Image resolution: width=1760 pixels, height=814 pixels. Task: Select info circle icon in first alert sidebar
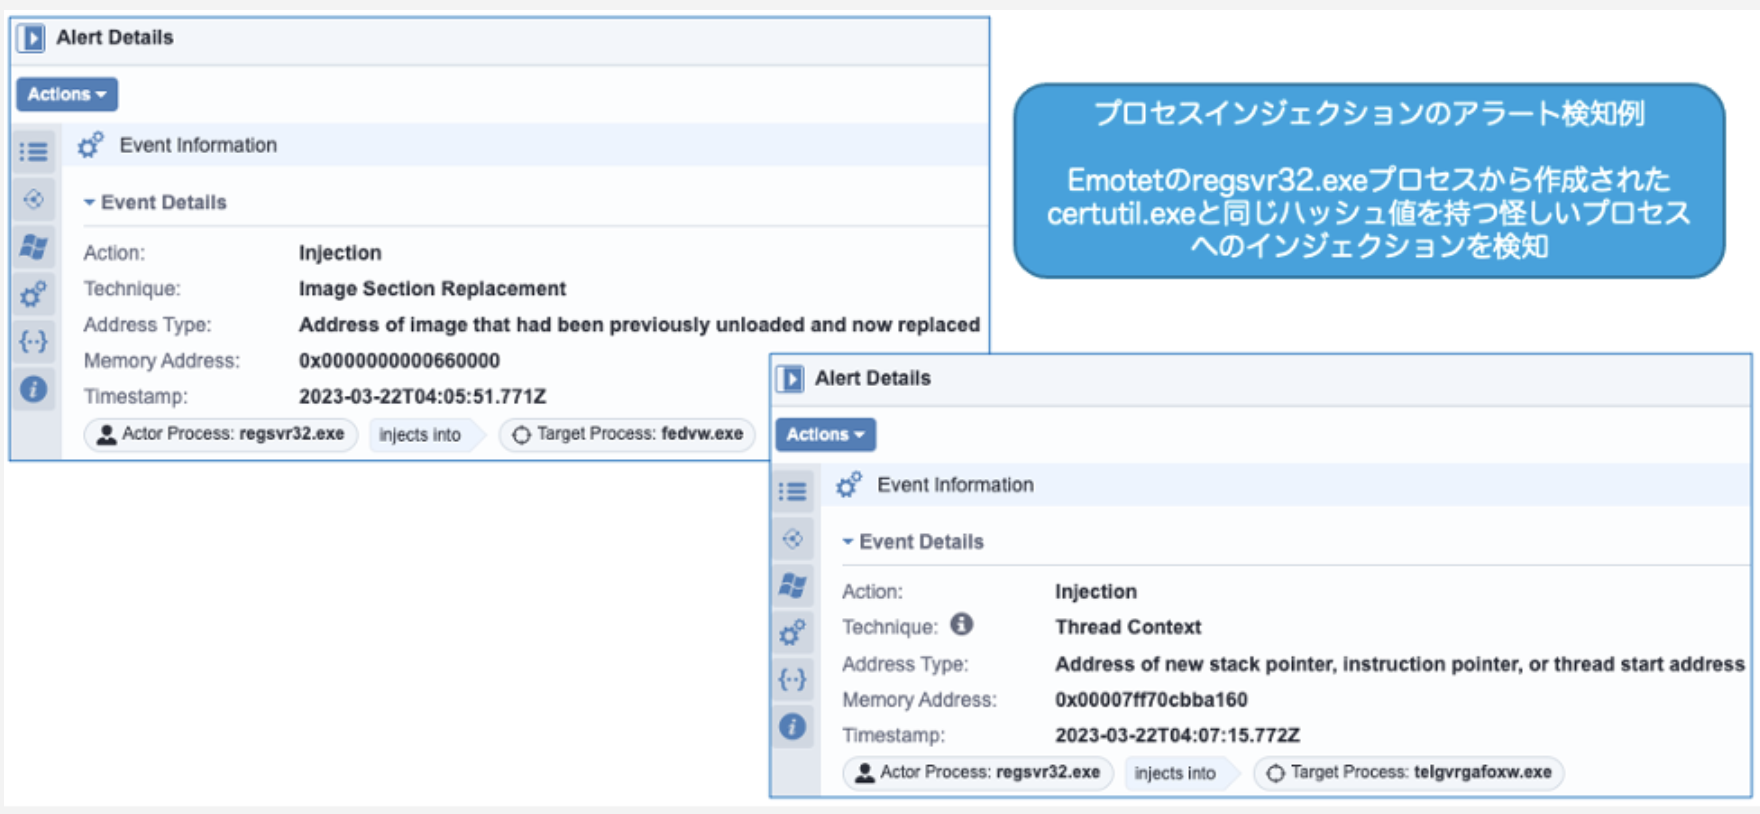[x=34, y=389]
